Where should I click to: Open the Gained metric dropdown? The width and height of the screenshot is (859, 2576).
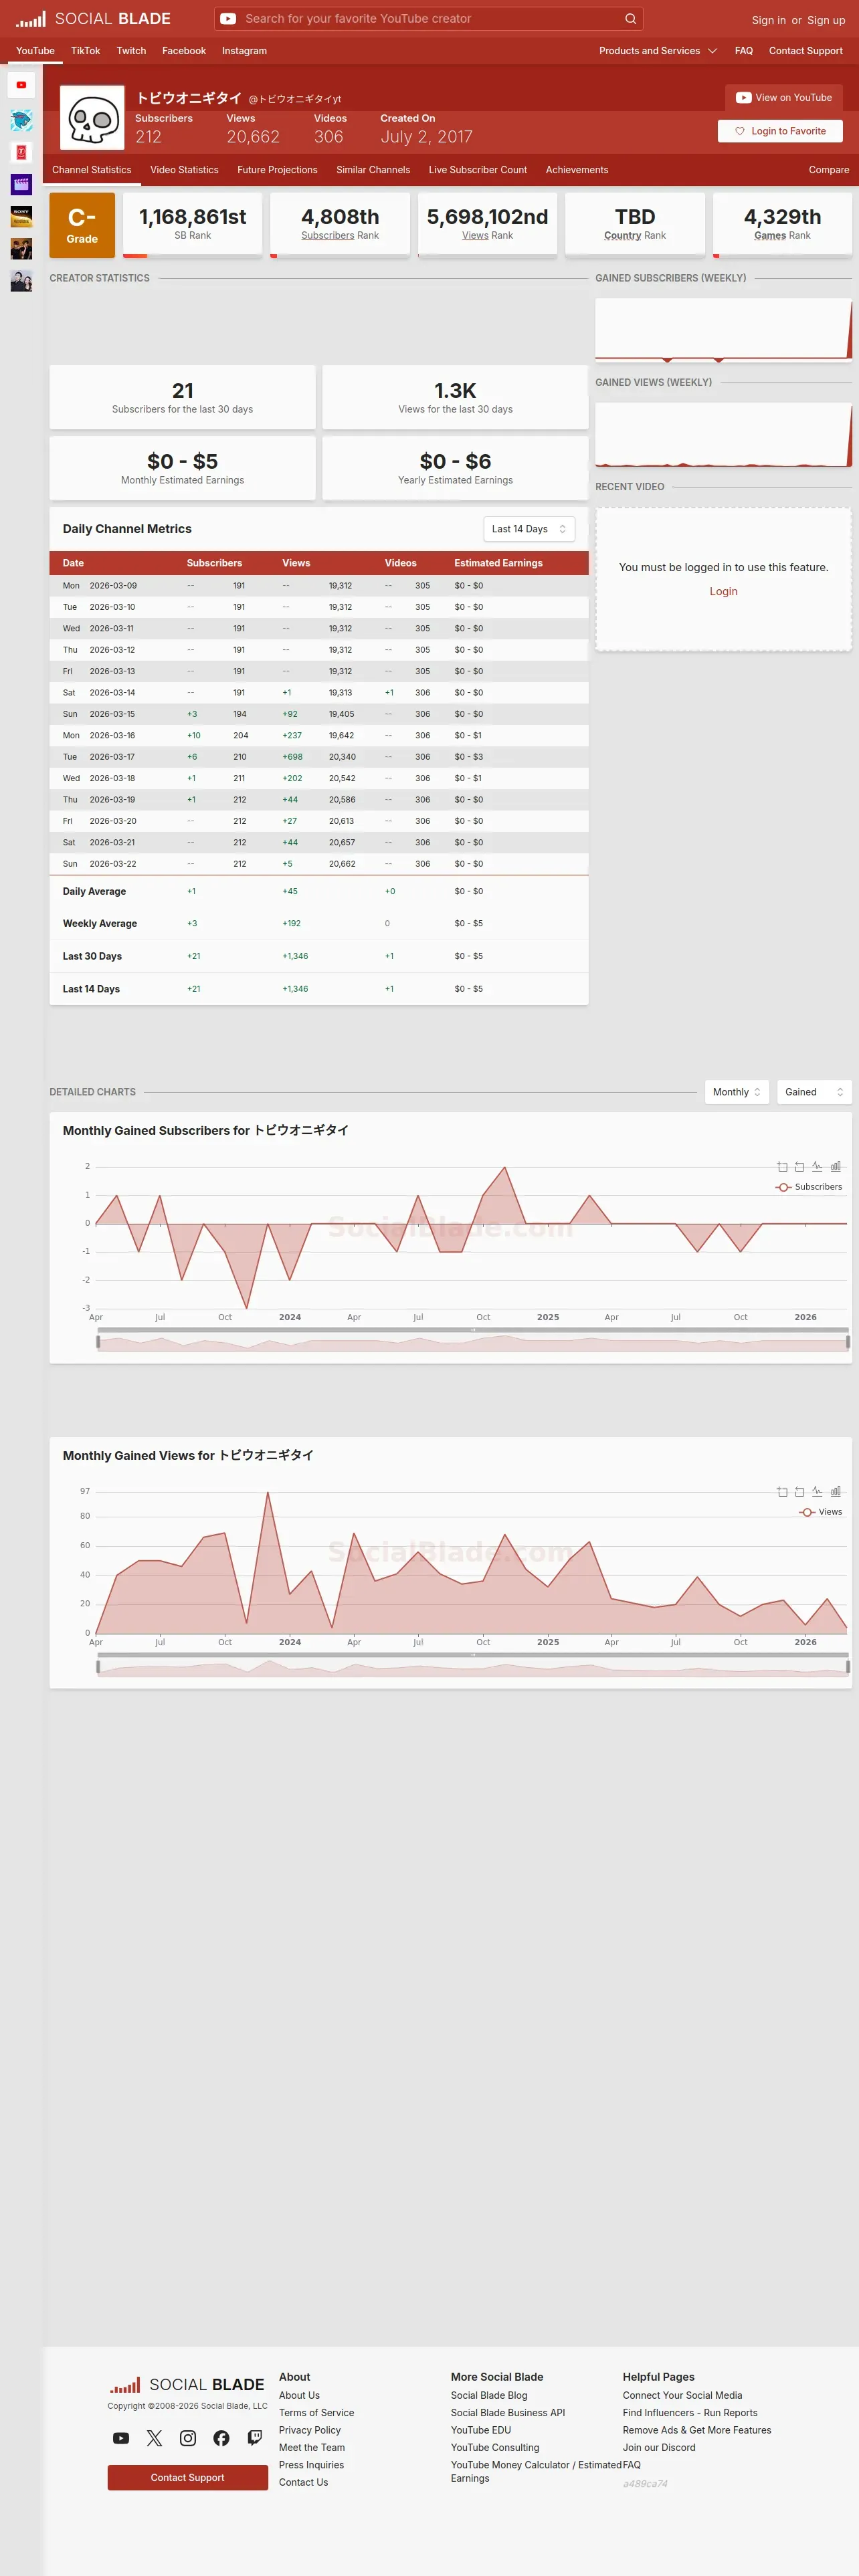[814, 1092]
